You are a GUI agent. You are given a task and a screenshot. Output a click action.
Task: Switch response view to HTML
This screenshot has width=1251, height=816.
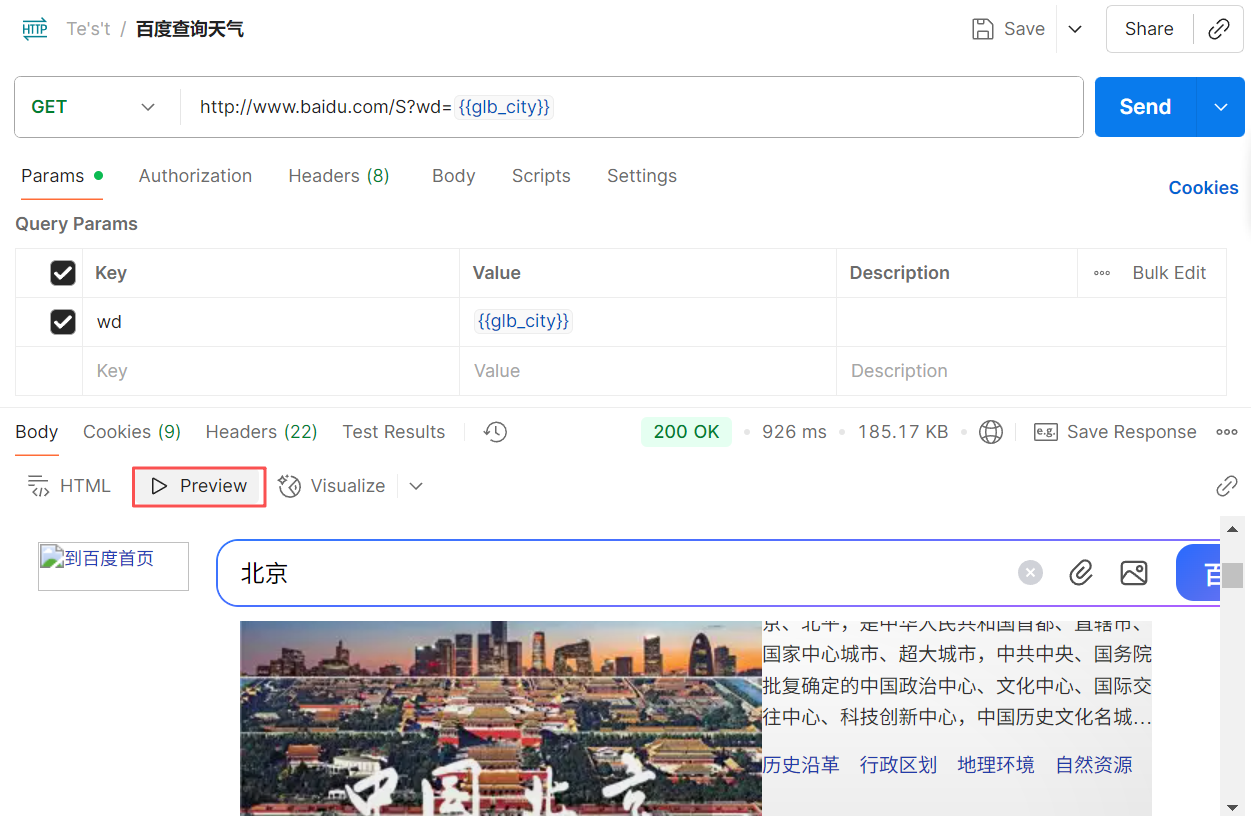click(x=69, y=486)
